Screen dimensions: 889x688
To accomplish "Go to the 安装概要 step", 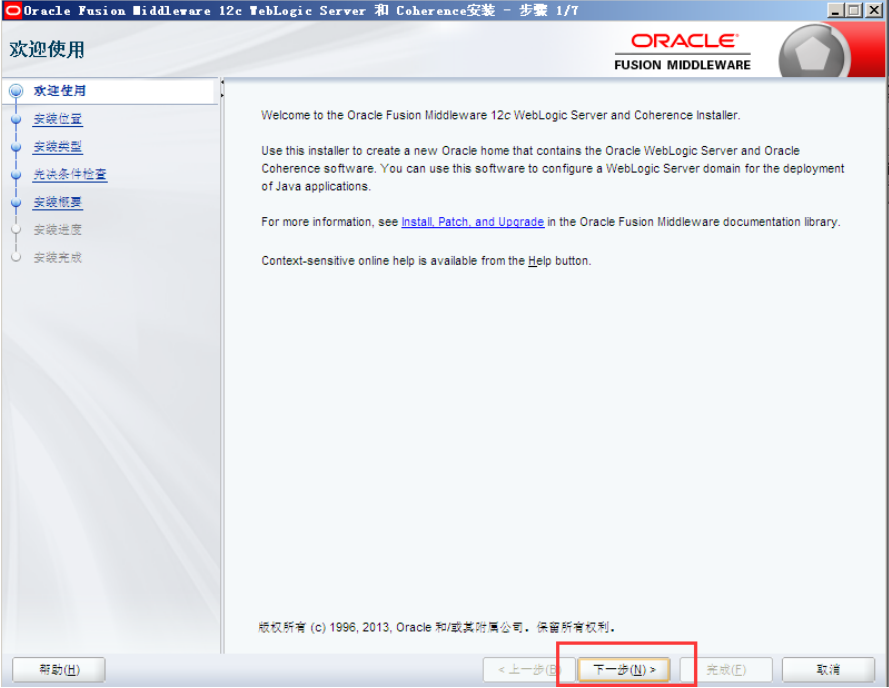I will click(x=58, y=202).
